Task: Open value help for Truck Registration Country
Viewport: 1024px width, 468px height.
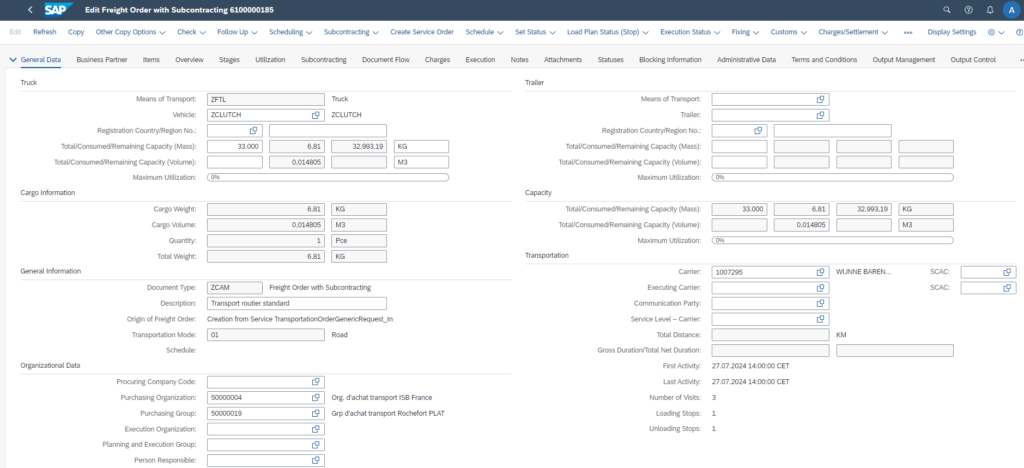Action: 253,131
